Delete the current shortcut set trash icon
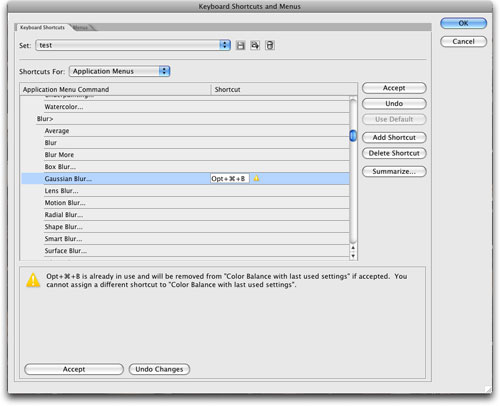 pos(270,45)
